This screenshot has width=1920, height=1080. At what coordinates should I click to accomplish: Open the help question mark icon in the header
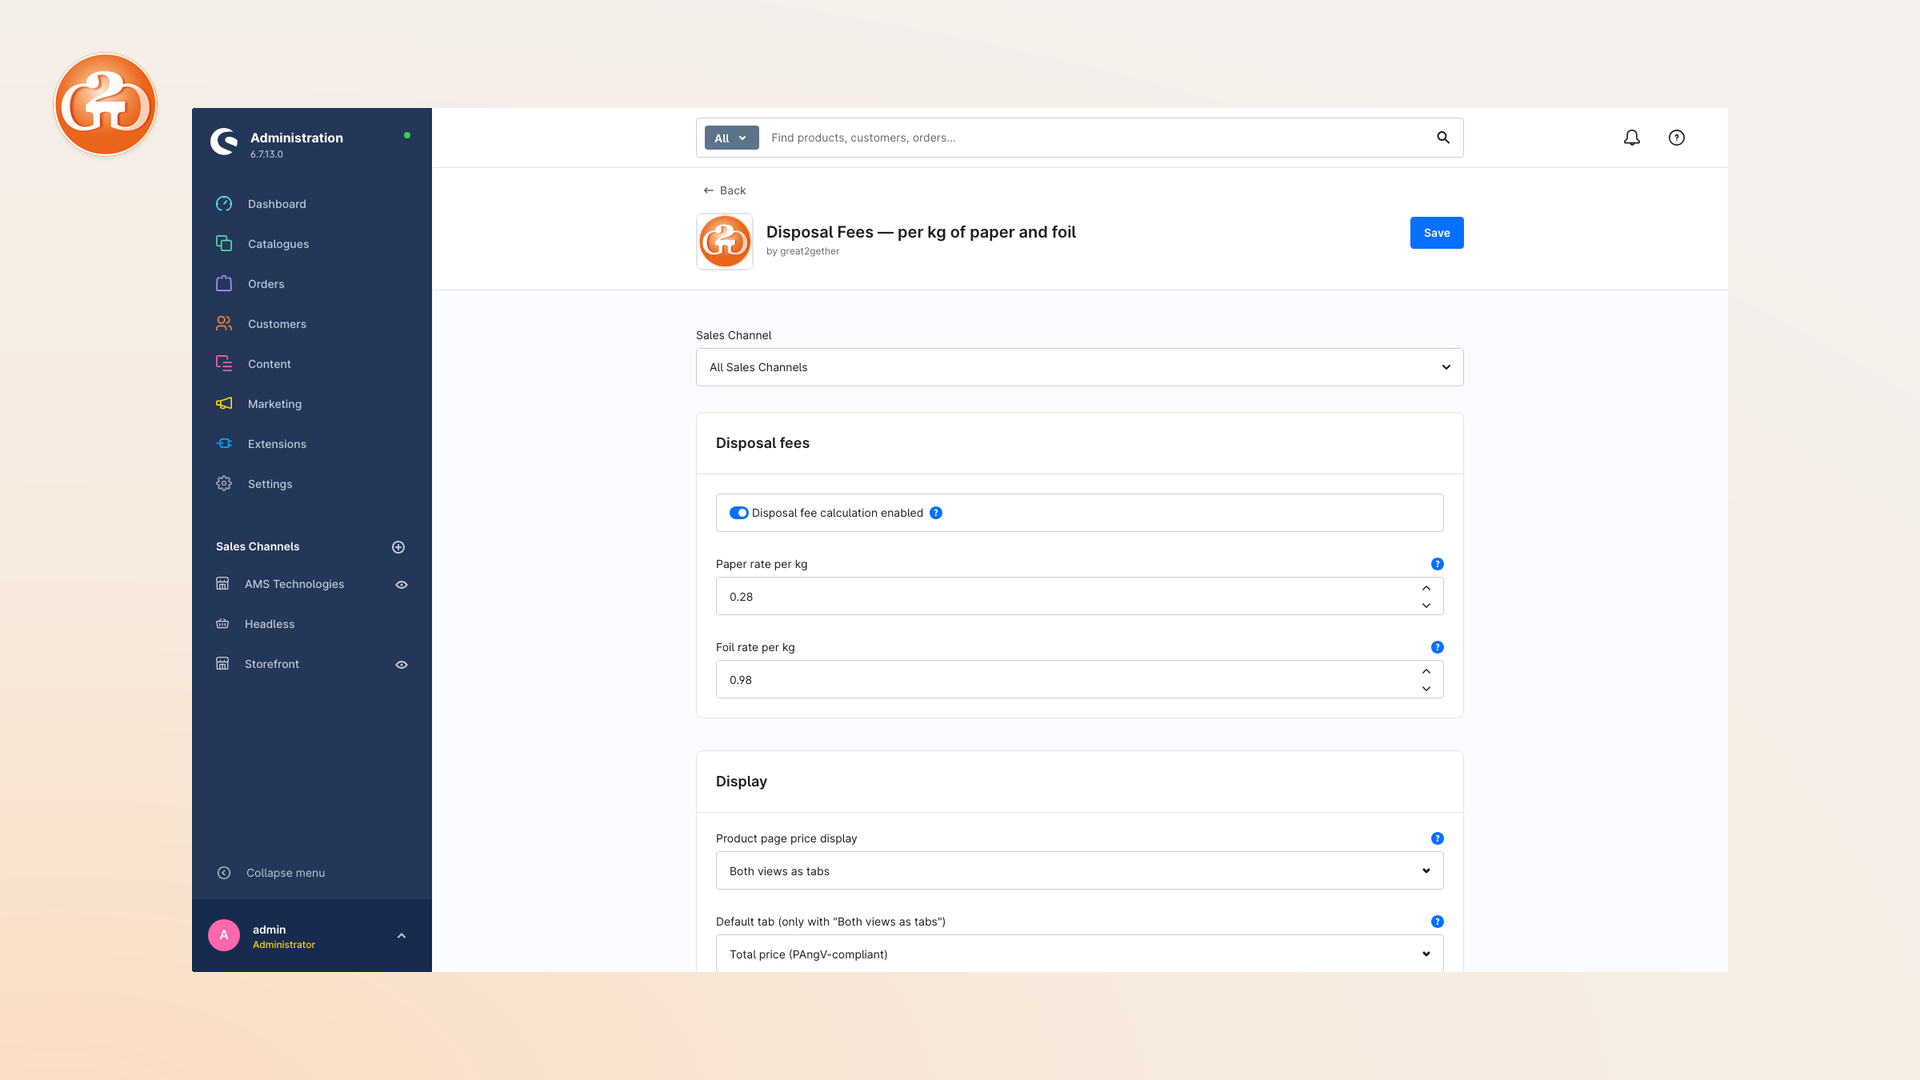coord(1676,138)
